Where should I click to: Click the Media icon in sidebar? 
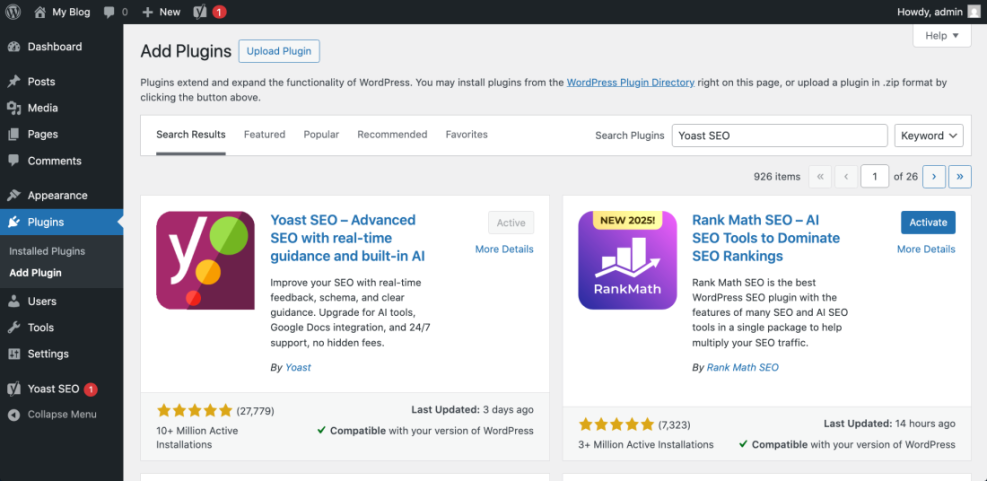click(14, 108)
